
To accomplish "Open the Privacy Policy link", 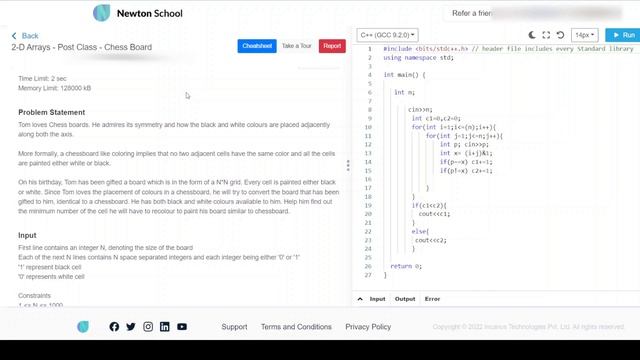I will point(368,327).
